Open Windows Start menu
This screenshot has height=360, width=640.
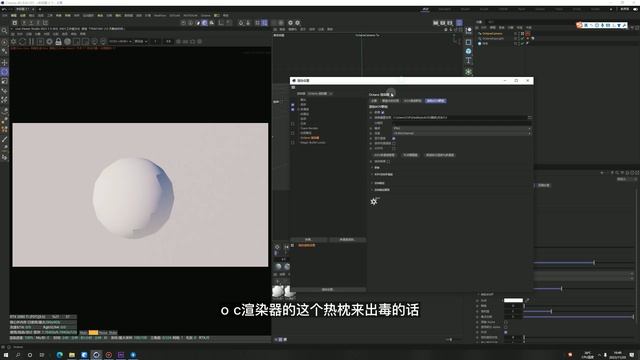click(x=6, y=355)
